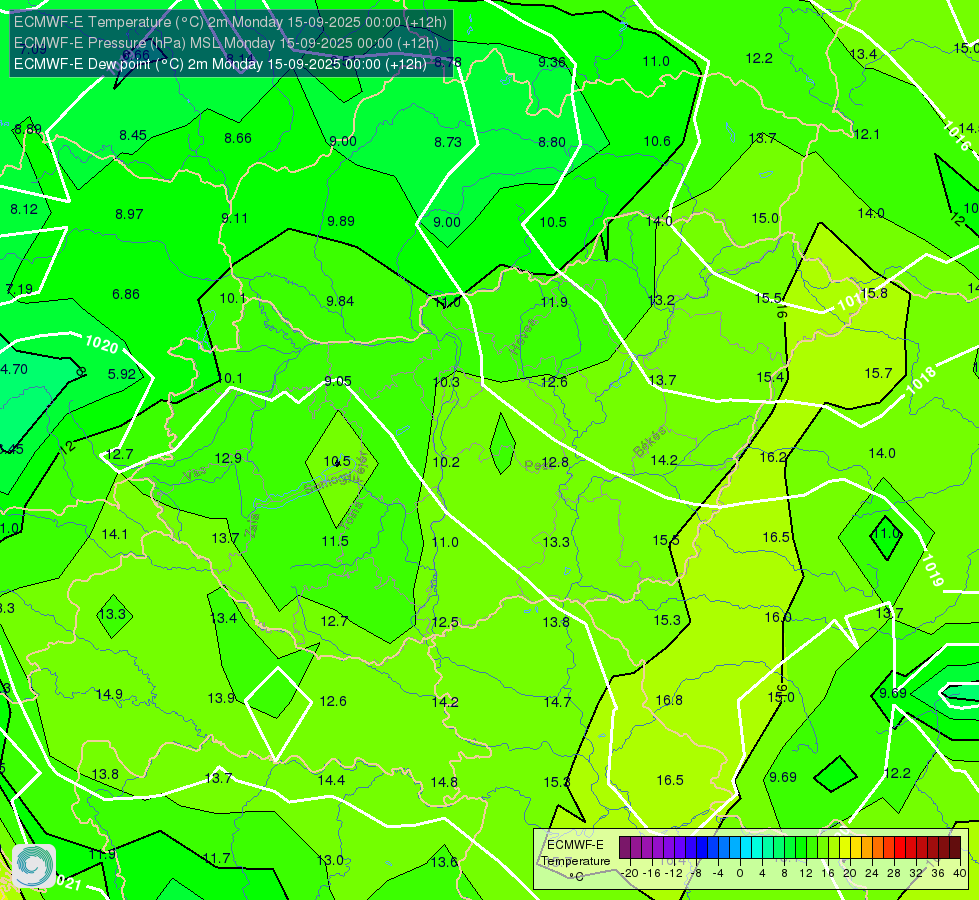The height and width of the screenshot is (900, 979).
Task: Click the 1019 isobar label
Action: point(932,570)
